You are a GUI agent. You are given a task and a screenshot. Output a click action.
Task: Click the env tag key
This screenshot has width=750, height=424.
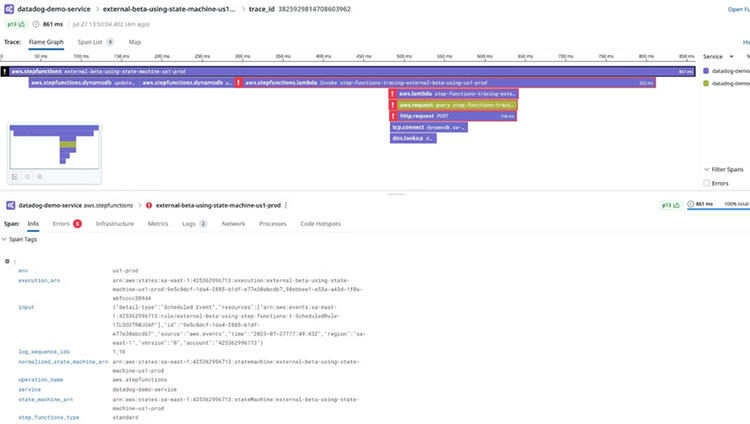coord(23,270)
